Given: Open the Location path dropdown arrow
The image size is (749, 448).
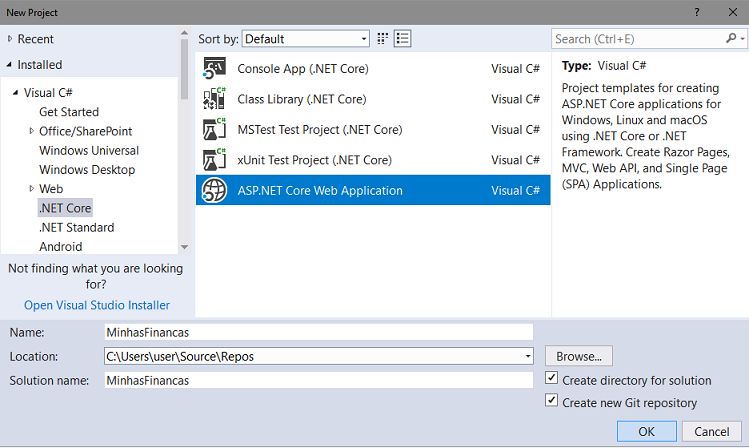Looking at the screenshot, I should pyautogui.click(x=527, y=356).
